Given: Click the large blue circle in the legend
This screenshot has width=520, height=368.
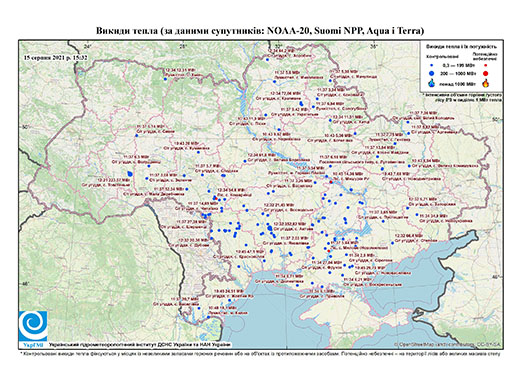Looking at the screenshot, I should coord(432,73).
